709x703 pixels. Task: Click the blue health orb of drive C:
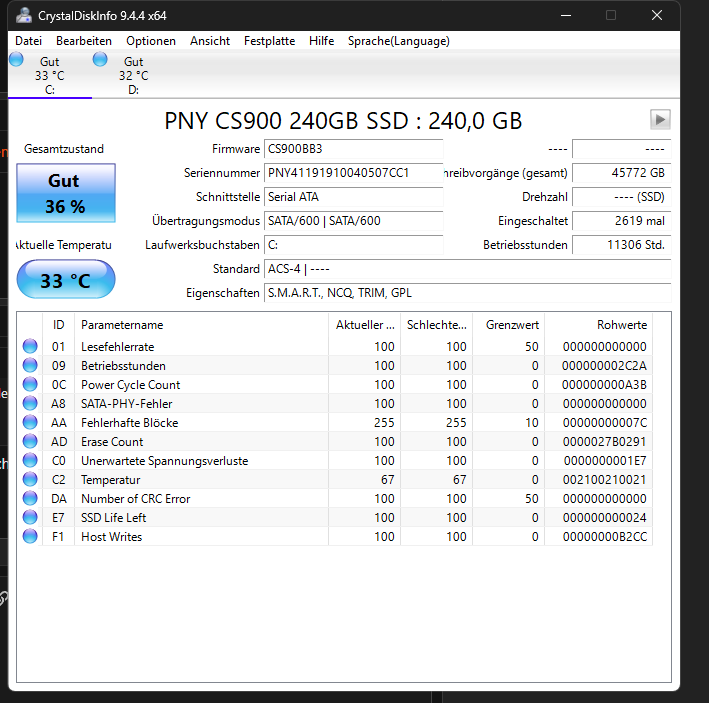(x=16, y=59)
